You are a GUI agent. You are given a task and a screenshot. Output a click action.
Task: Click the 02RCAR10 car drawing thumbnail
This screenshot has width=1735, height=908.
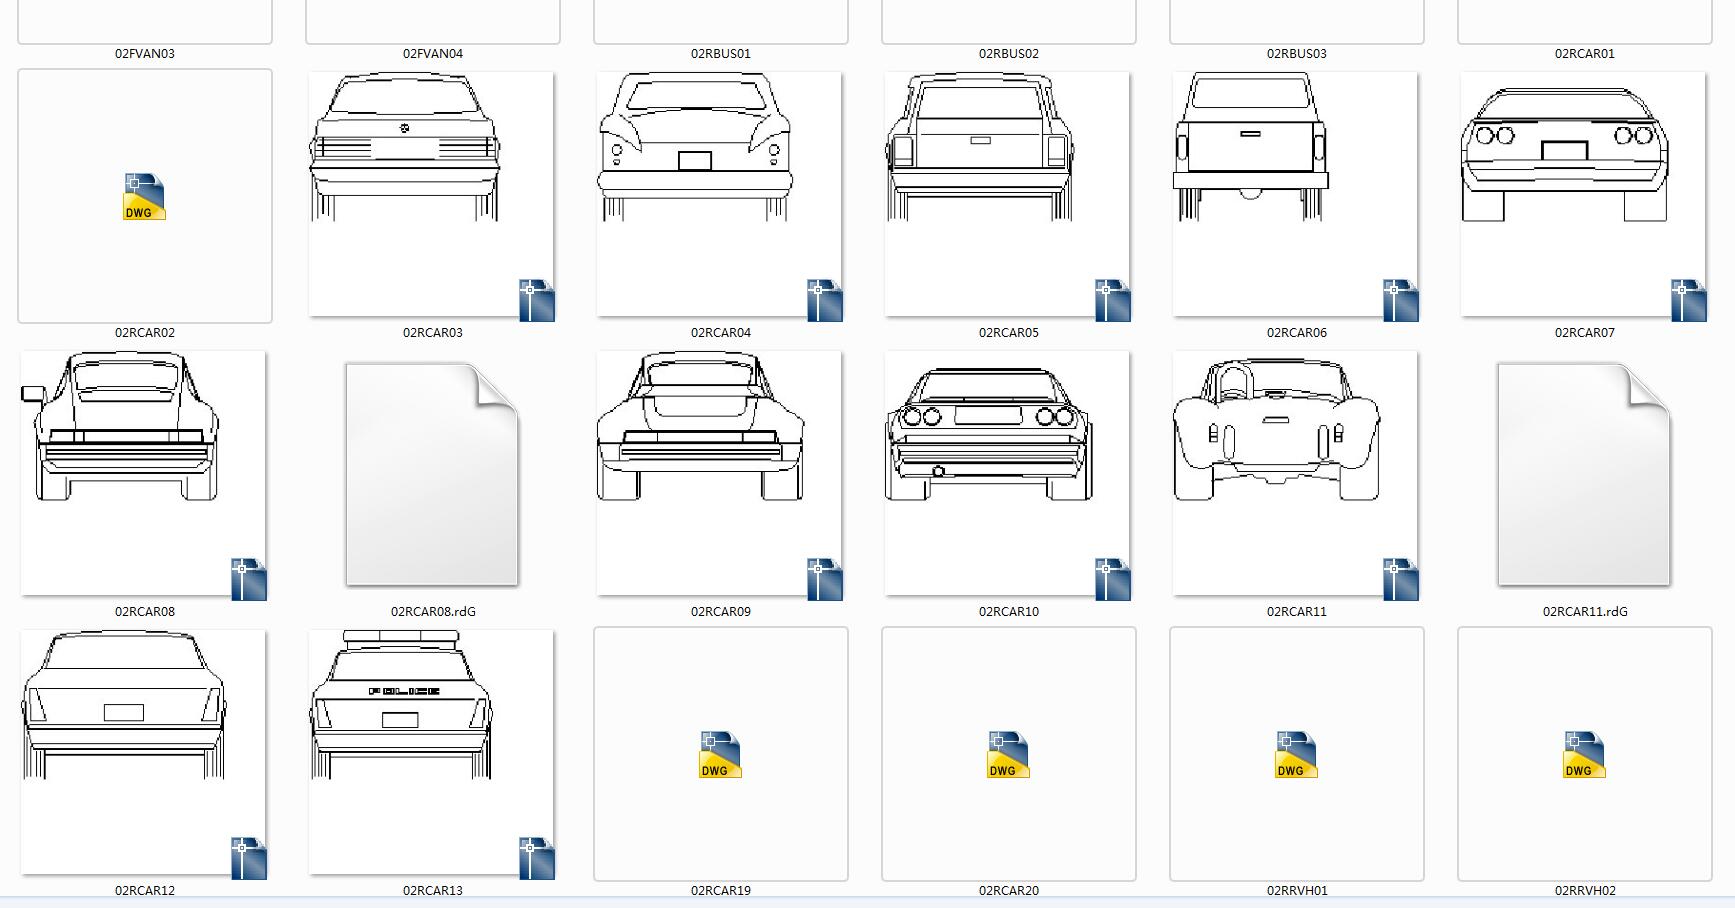1007,473
